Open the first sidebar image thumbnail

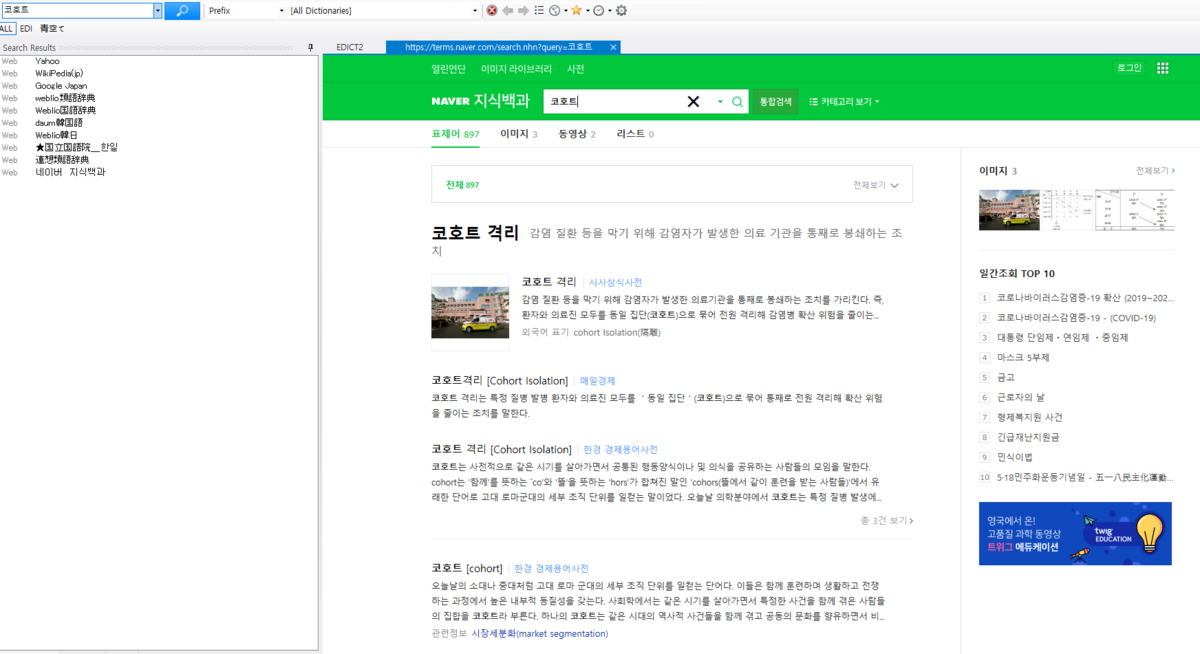(x=1009, y=210)
